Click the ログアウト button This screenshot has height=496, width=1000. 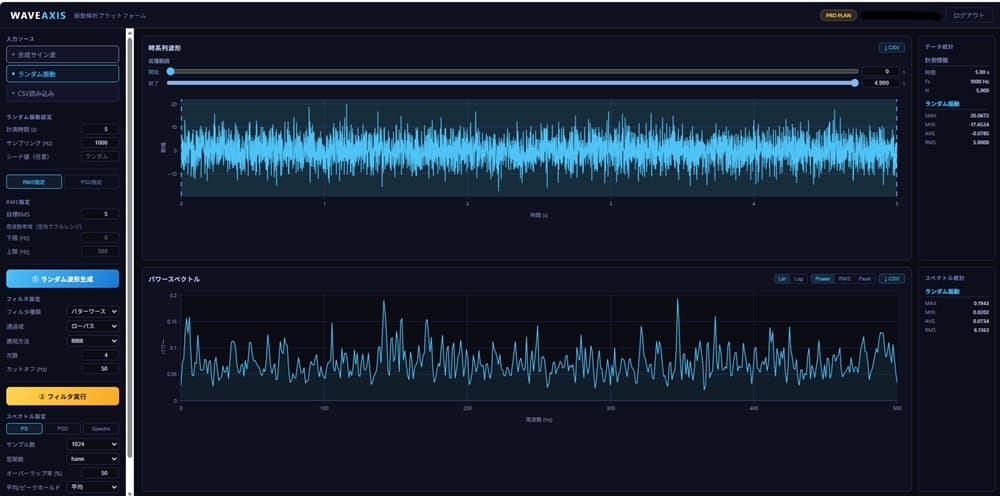click(968, 16)
